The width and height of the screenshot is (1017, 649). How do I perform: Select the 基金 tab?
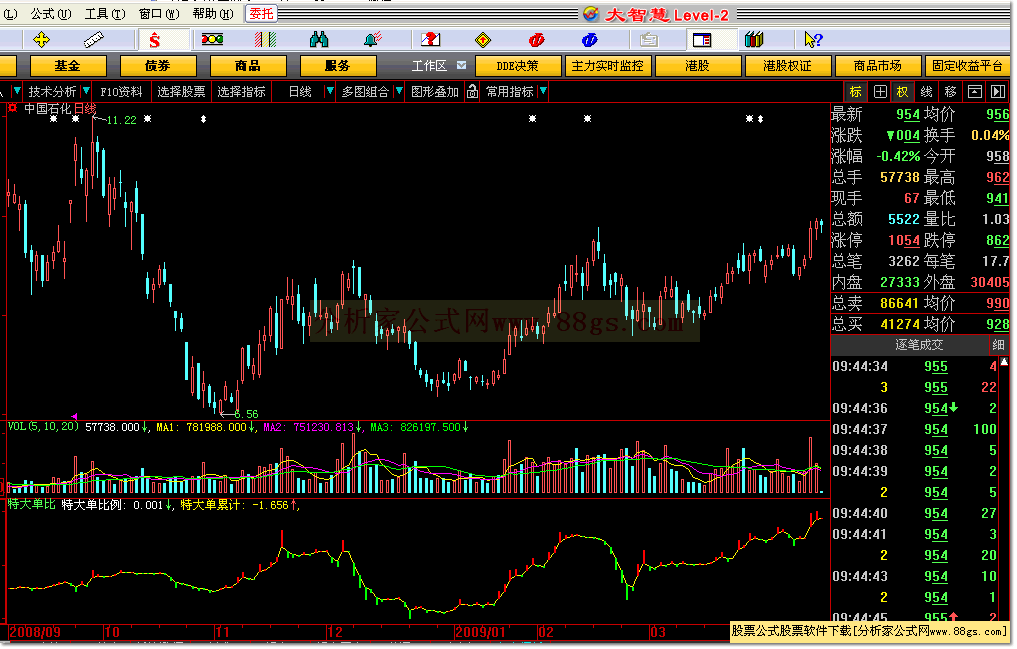[67, 66]
